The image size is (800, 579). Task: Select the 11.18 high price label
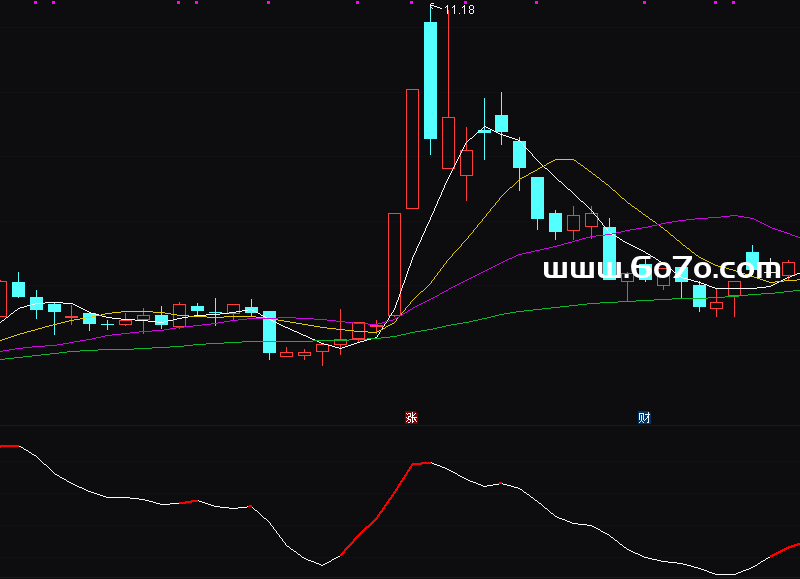[x=459, y=10]
